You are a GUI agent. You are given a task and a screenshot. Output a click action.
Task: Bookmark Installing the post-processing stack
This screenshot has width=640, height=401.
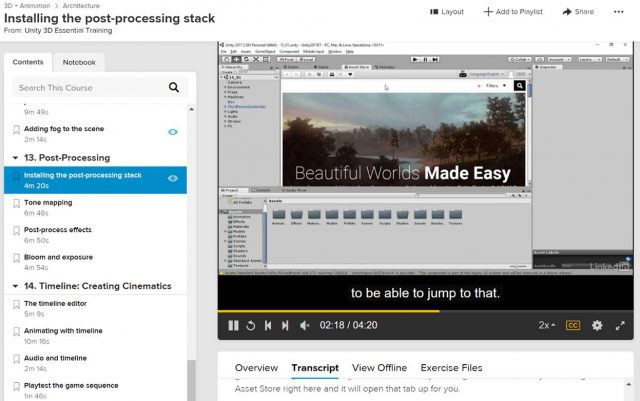16,176
